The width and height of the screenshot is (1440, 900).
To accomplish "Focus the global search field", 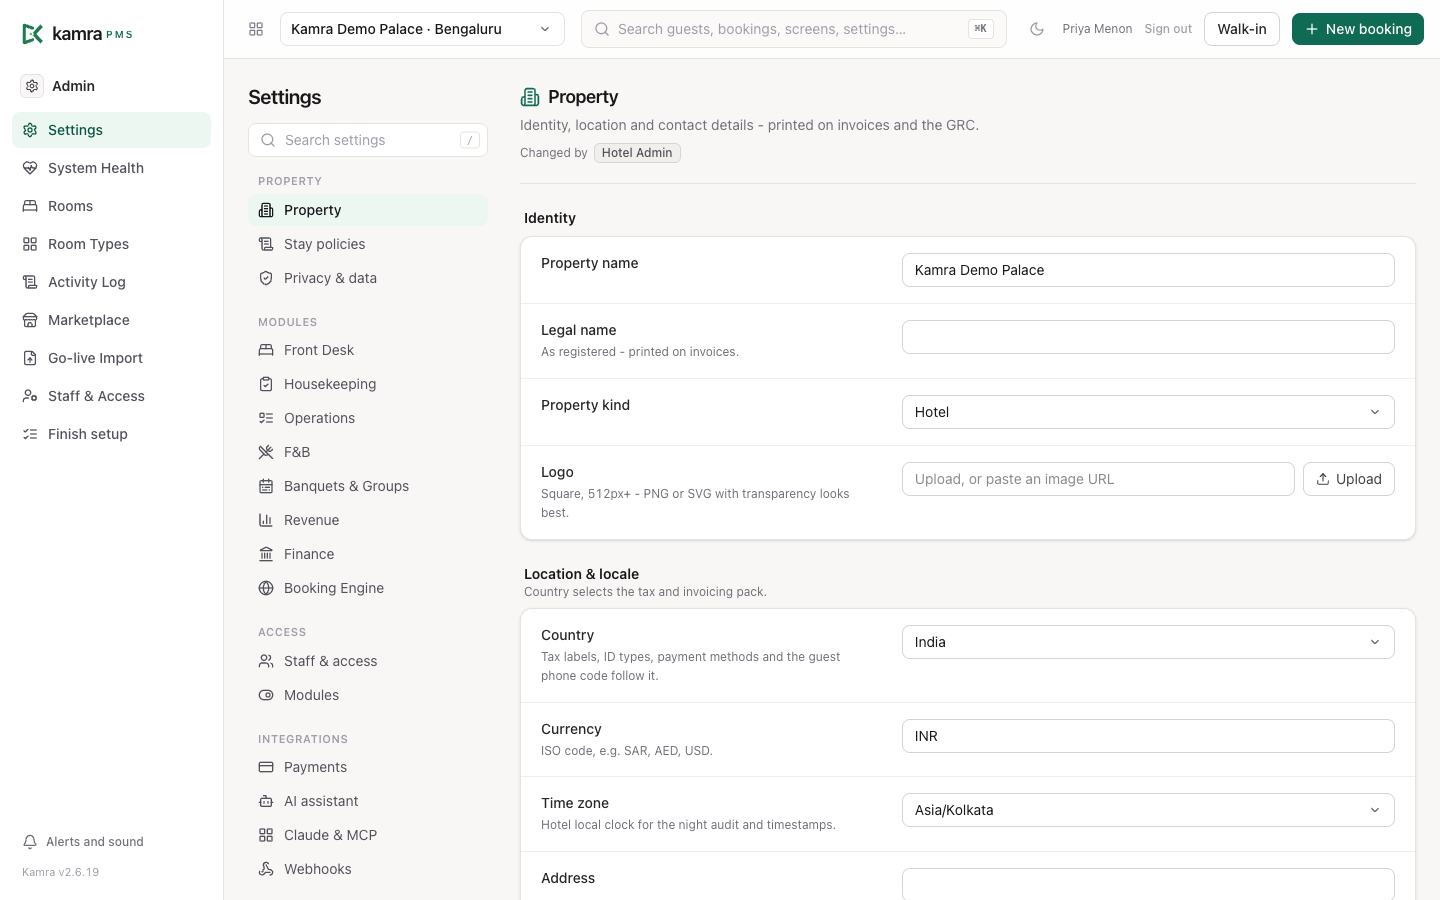I will pyautogui.click(x=794, y=29).
